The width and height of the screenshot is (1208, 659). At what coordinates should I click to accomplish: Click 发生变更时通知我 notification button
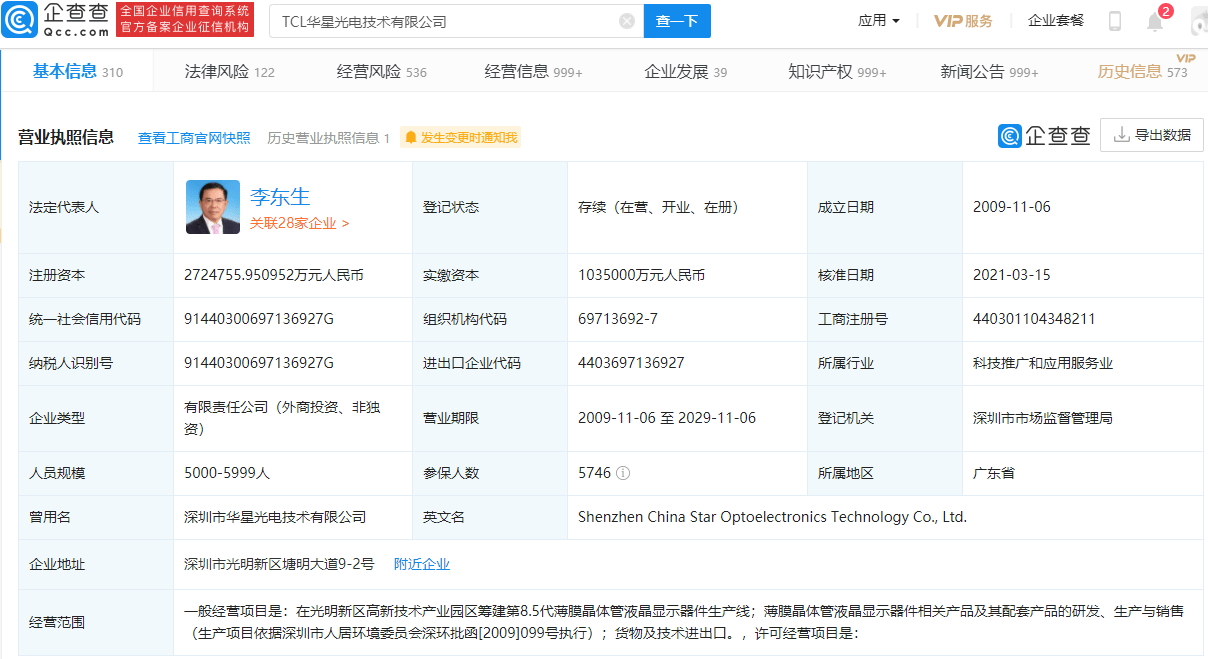(461, 138)
